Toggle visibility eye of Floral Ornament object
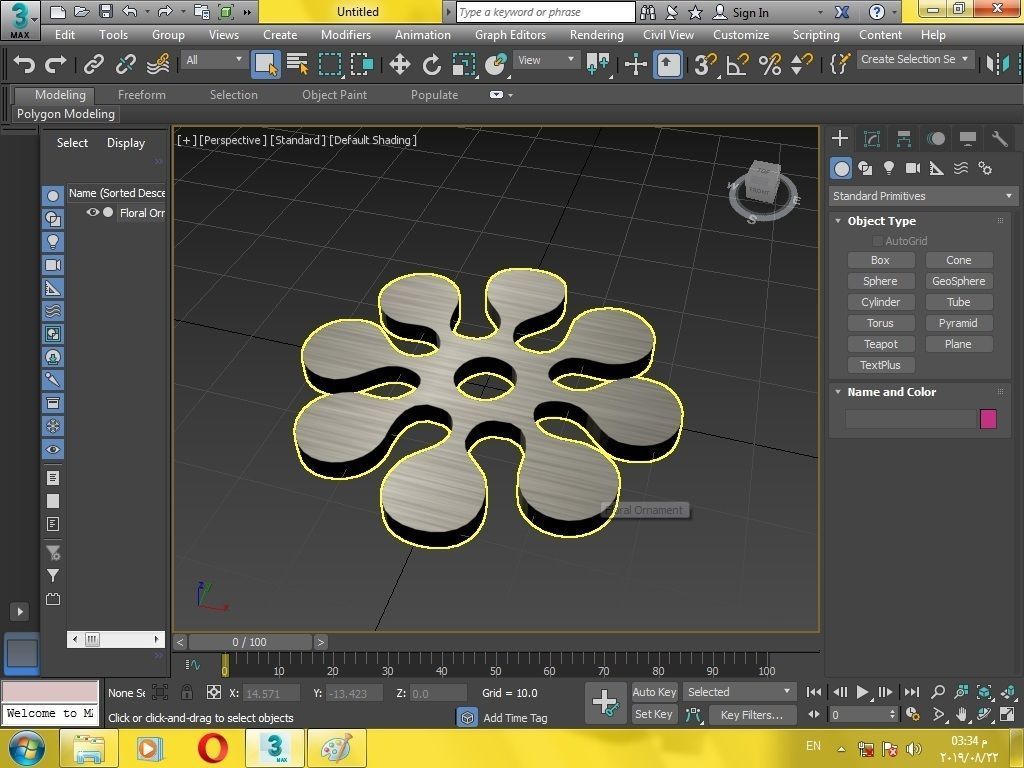The height and width of the screenshot is (768, 1024). click(x=93, y=212)
